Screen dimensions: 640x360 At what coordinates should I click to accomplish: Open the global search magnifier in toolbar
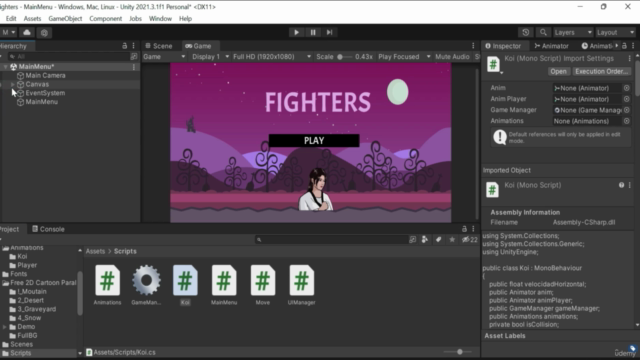[543, 32]
